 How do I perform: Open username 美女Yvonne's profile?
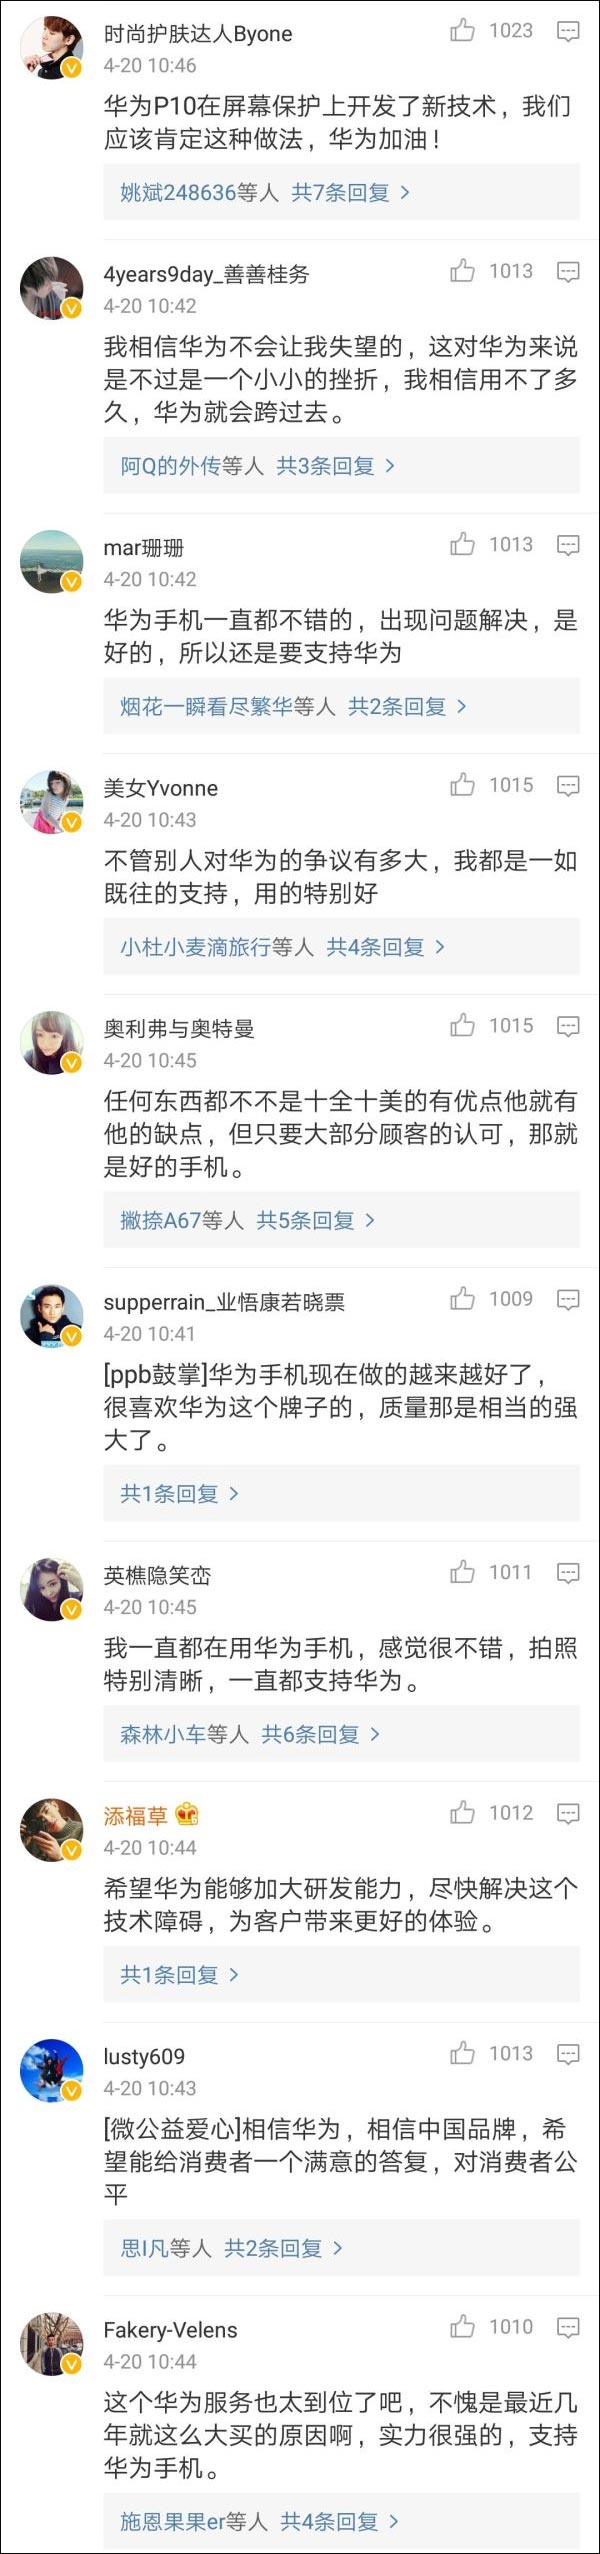161,788
